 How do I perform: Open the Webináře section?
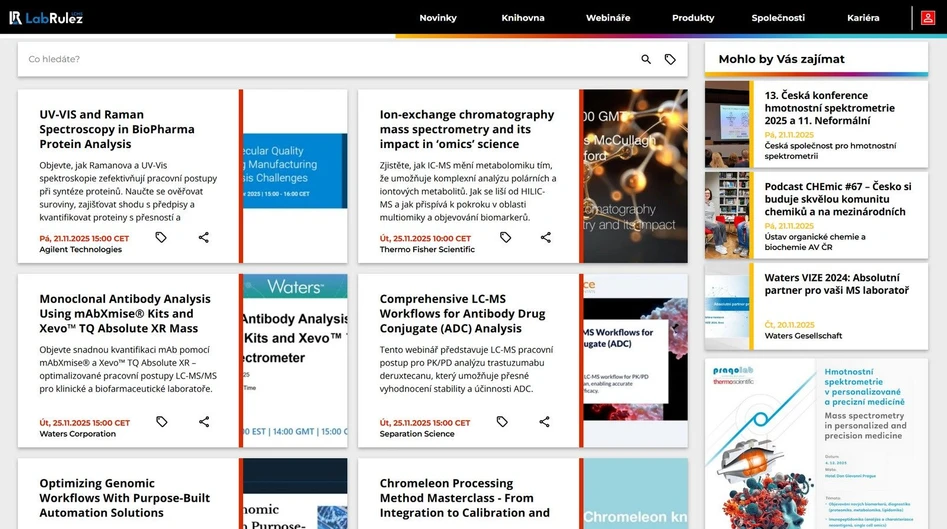[608, 18]
